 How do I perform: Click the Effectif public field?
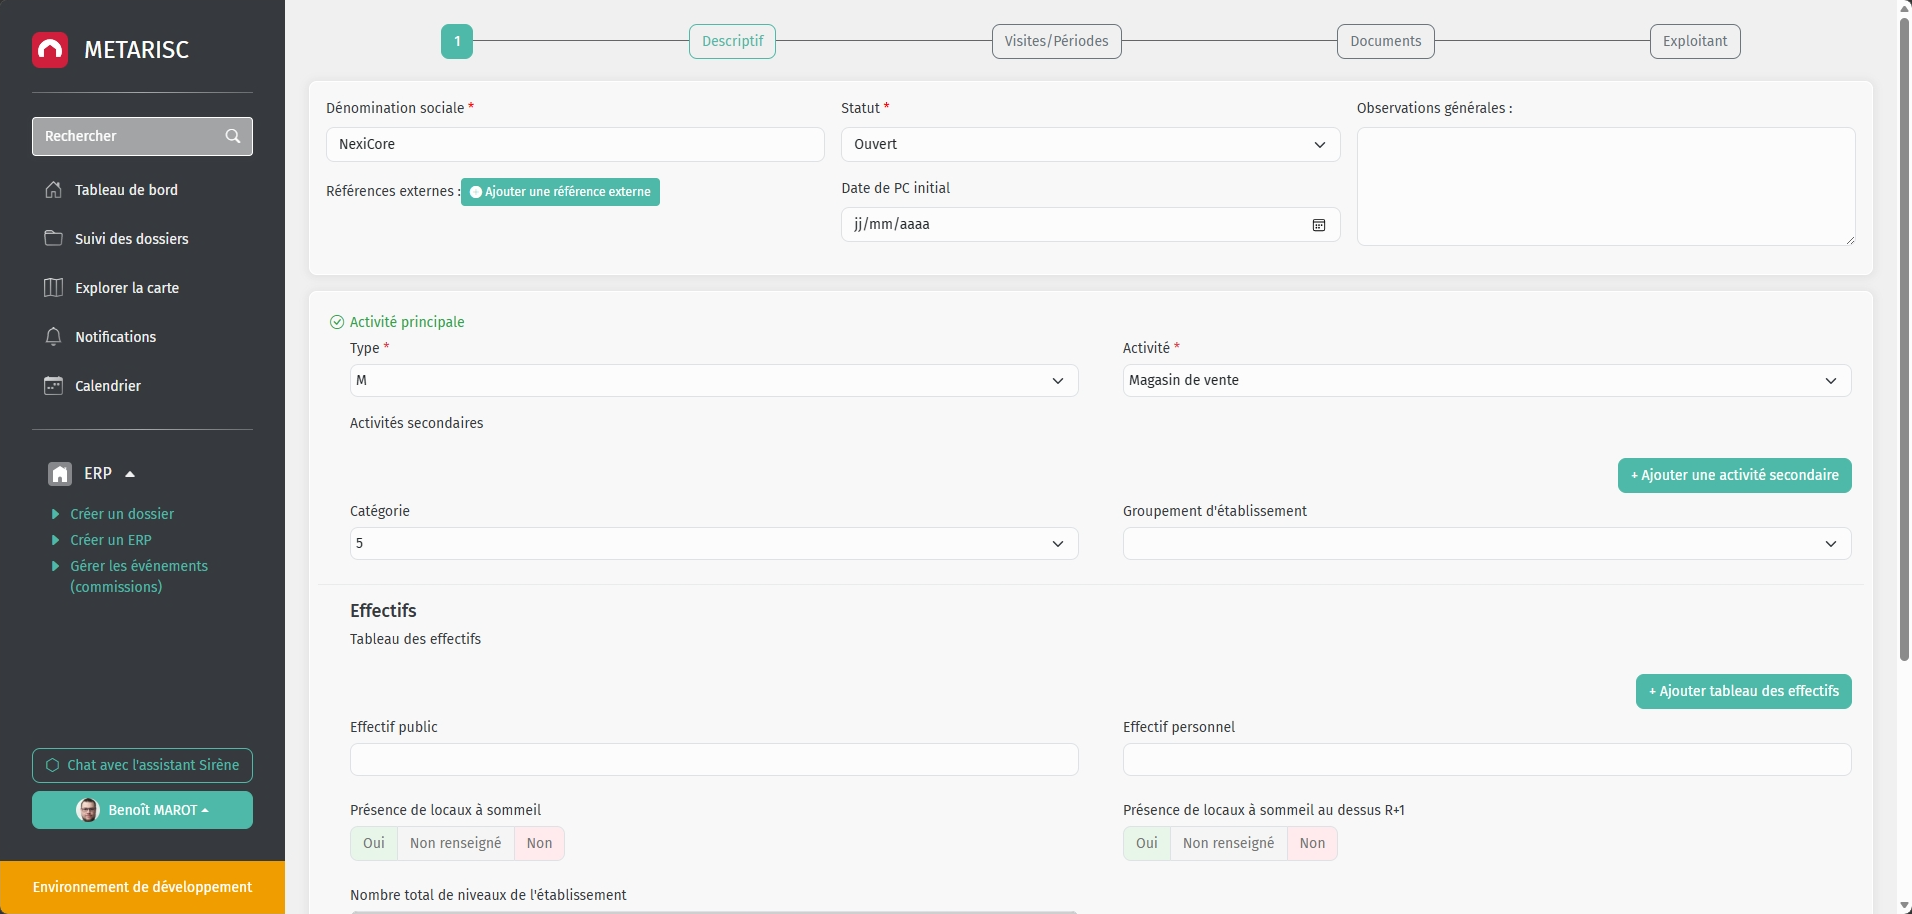click(x=714, y=760)
